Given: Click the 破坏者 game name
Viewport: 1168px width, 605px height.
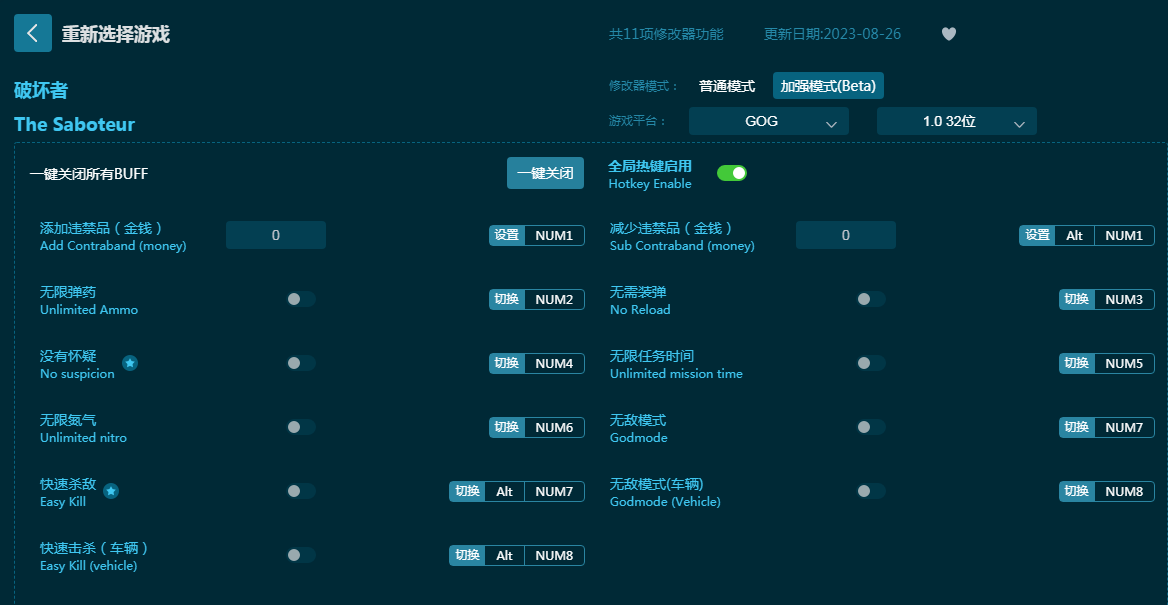Looking at the screenshot, I should (41, 91).
